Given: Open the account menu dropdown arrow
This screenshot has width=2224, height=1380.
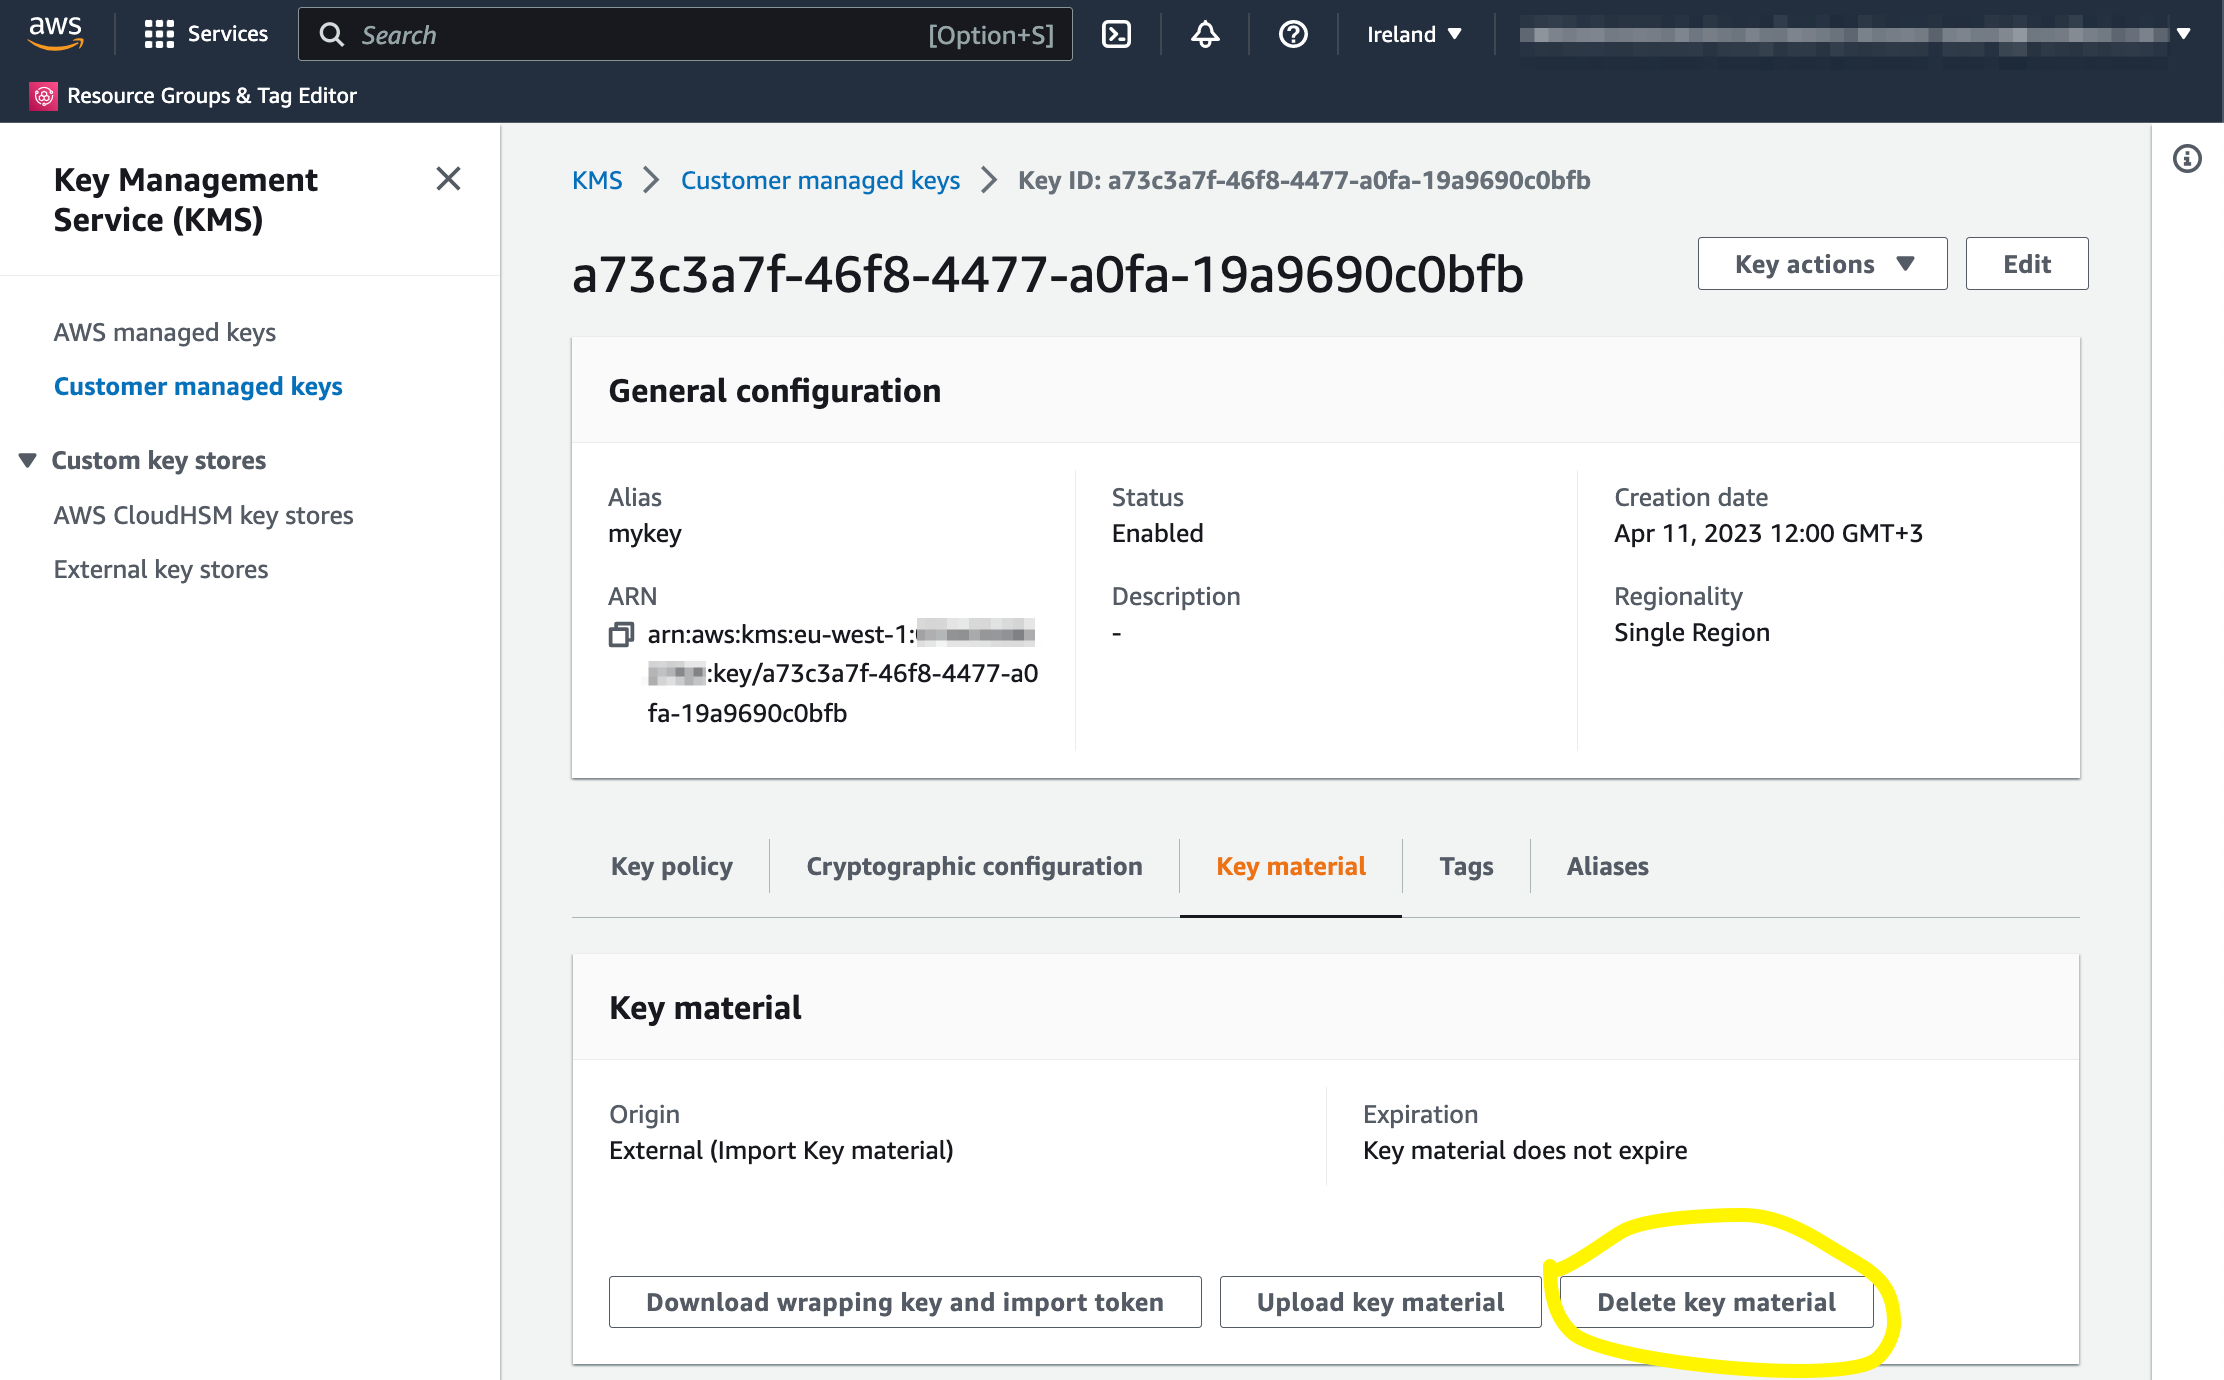Looking at the screenshot, I should pyautogui.click(x=2184, y=34).
